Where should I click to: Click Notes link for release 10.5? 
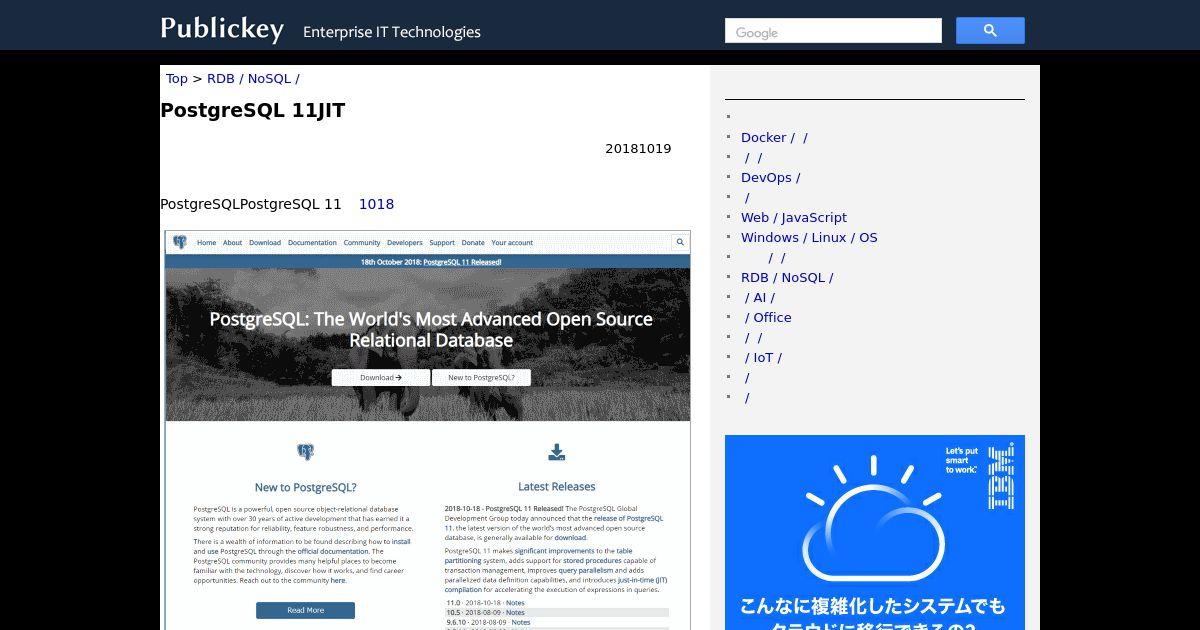tap(515, 612)
